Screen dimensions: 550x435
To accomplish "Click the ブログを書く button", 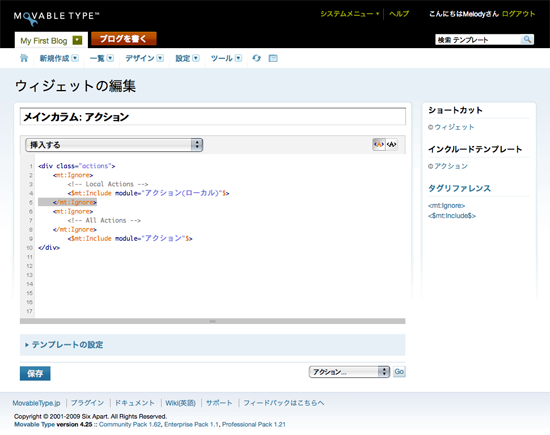I will [x=123, y=39].
